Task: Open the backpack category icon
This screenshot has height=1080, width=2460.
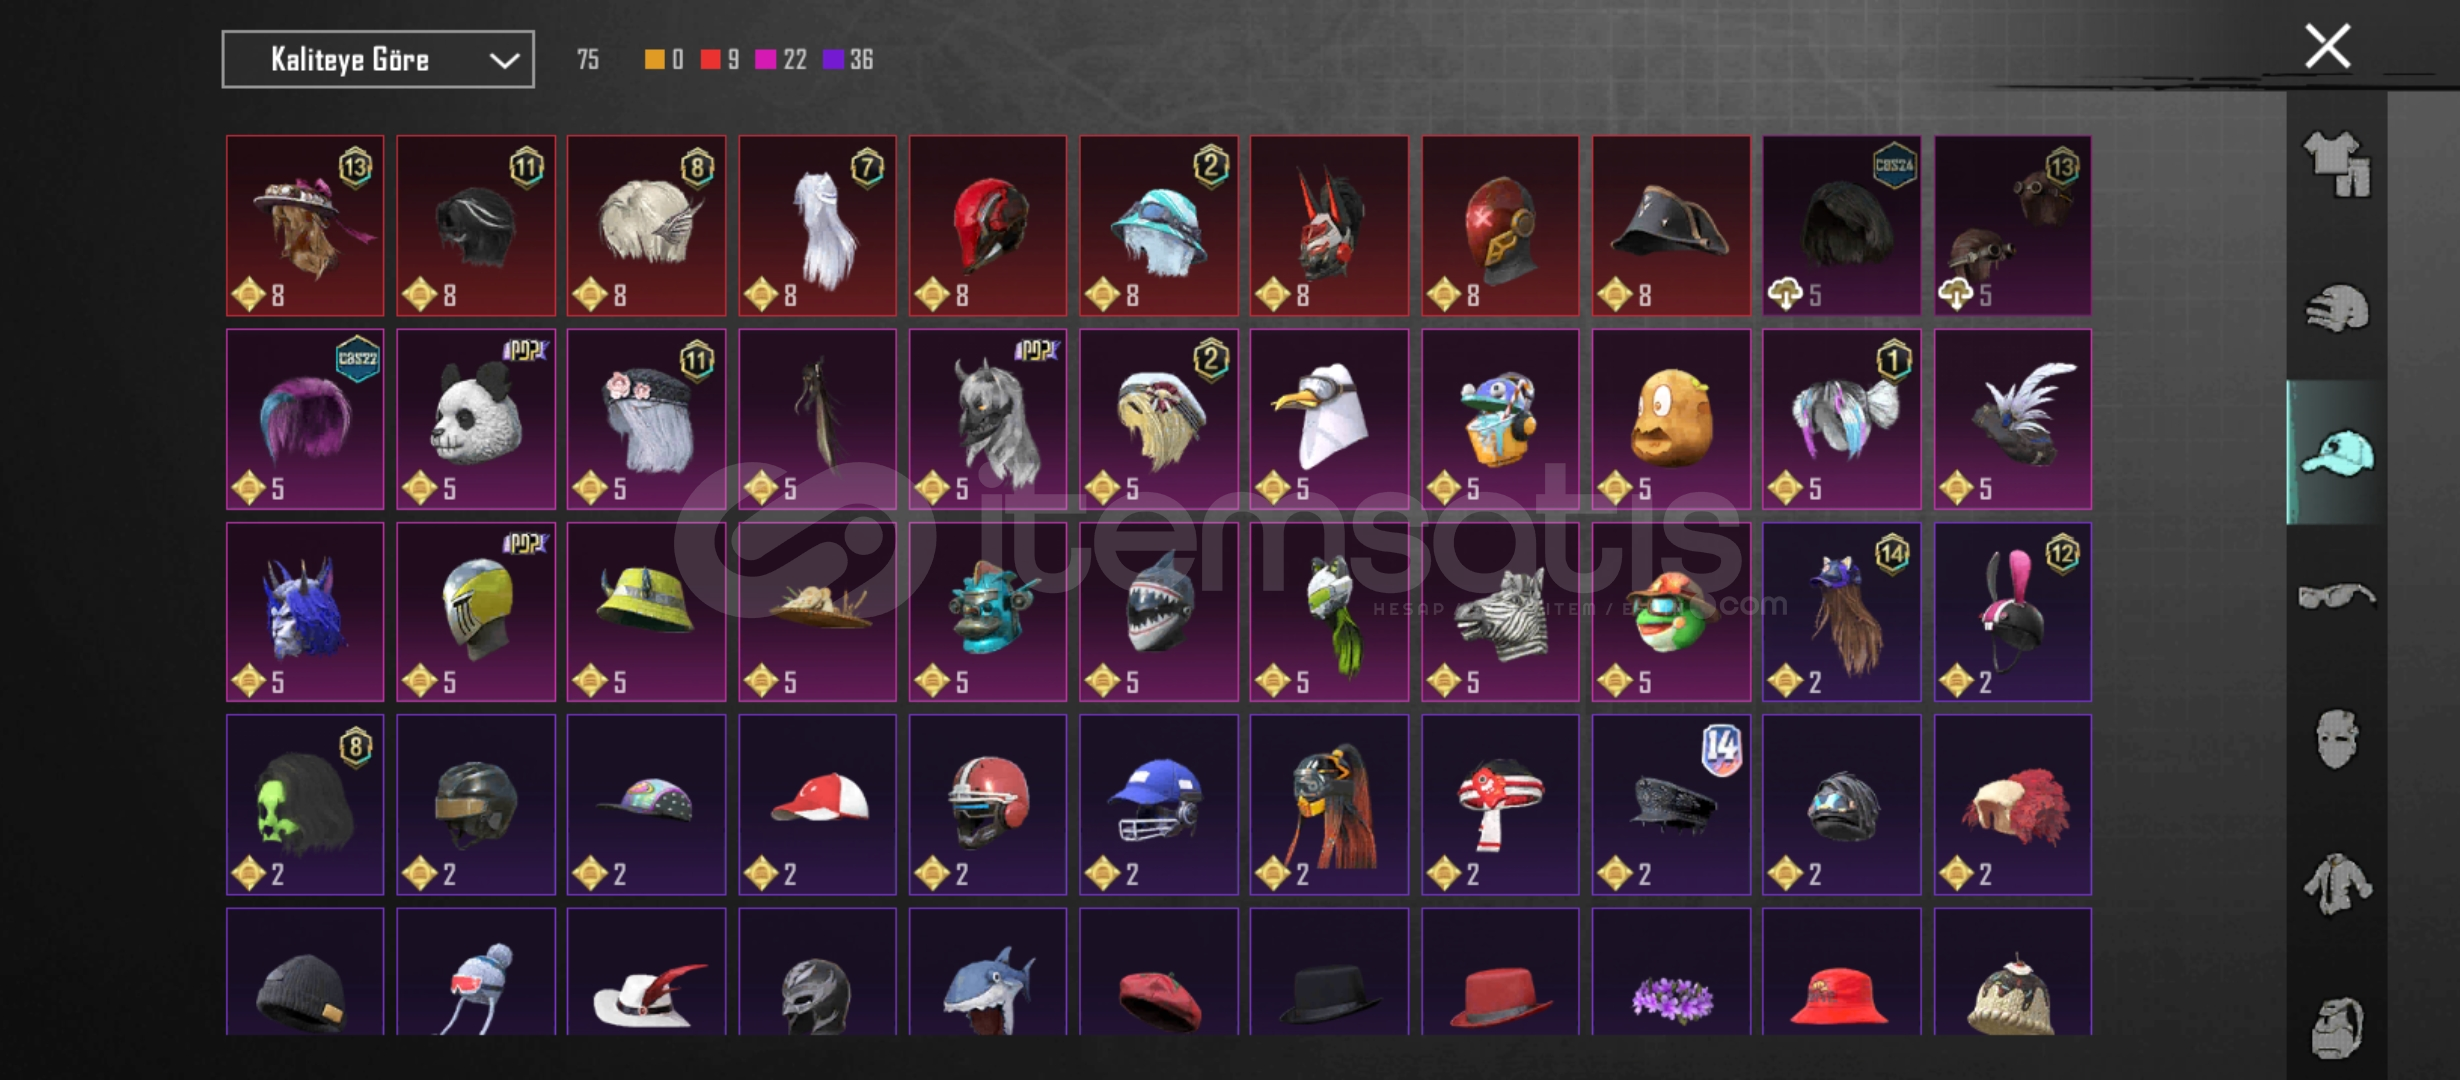Action: click(2337, 1027)
